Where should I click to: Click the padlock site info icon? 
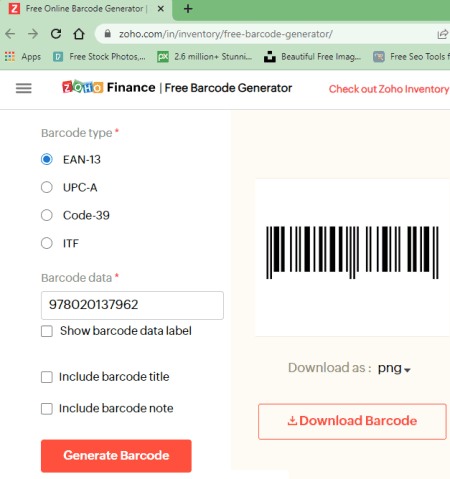pos(107,34)
